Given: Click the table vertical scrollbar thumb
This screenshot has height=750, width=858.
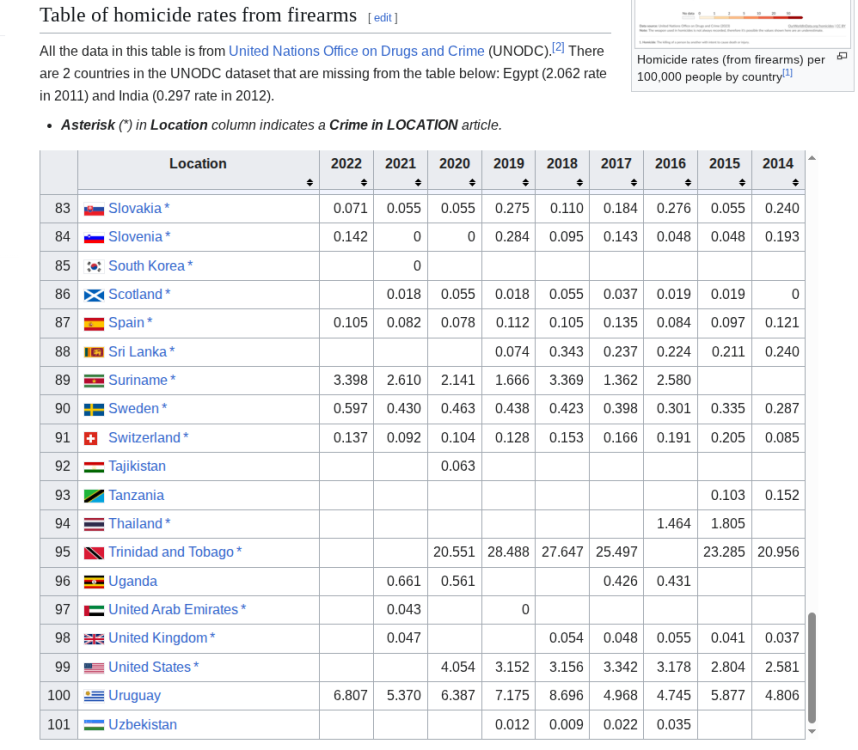Looking at the screenshot, I should click(812, 668).
